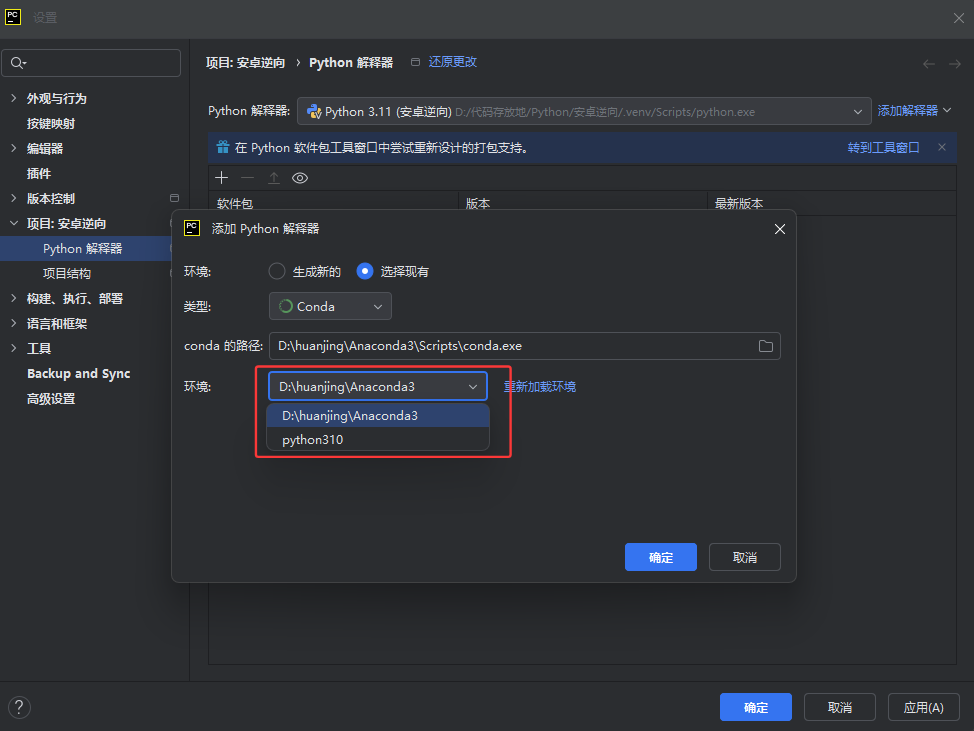This screenshot has width=974, height=731.
Task: Click 取消 at bottom of Settings window
Action: tap(840, 707)
